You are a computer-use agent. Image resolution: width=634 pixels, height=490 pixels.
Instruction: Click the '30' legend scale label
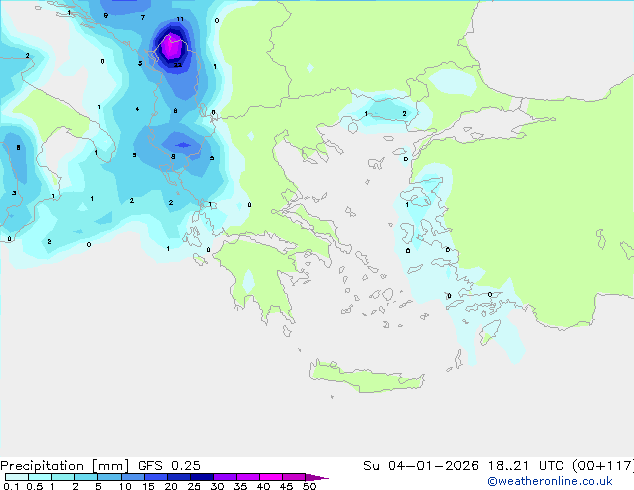pyautogui.click(x=217, y=486)
